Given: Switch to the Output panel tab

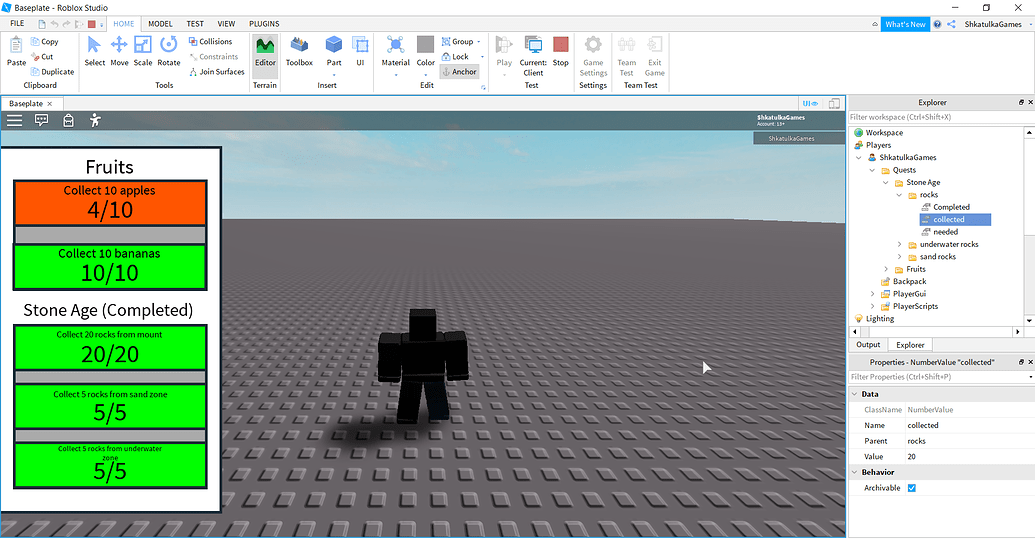Looking at the screenshot, I should click(868, 345).
